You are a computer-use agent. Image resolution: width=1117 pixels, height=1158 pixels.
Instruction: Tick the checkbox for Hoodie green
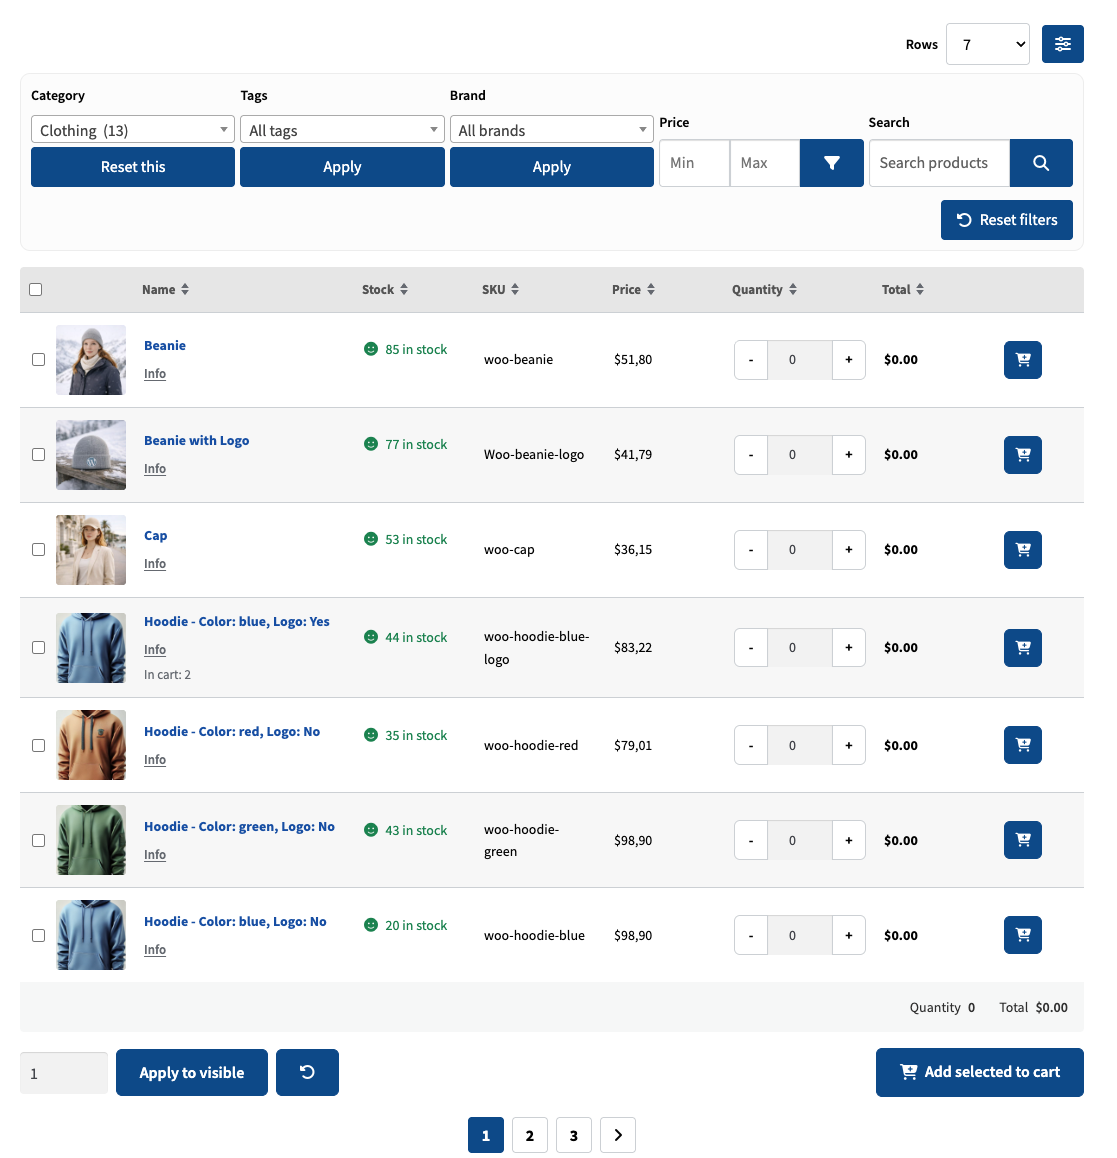38,840
